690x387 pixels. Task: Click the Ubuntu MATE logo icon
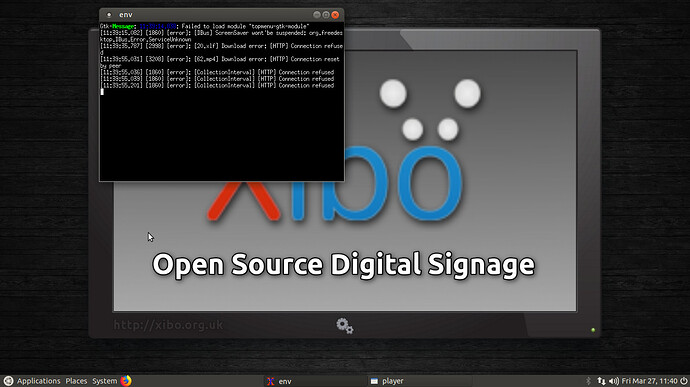[x=8, y=381]
